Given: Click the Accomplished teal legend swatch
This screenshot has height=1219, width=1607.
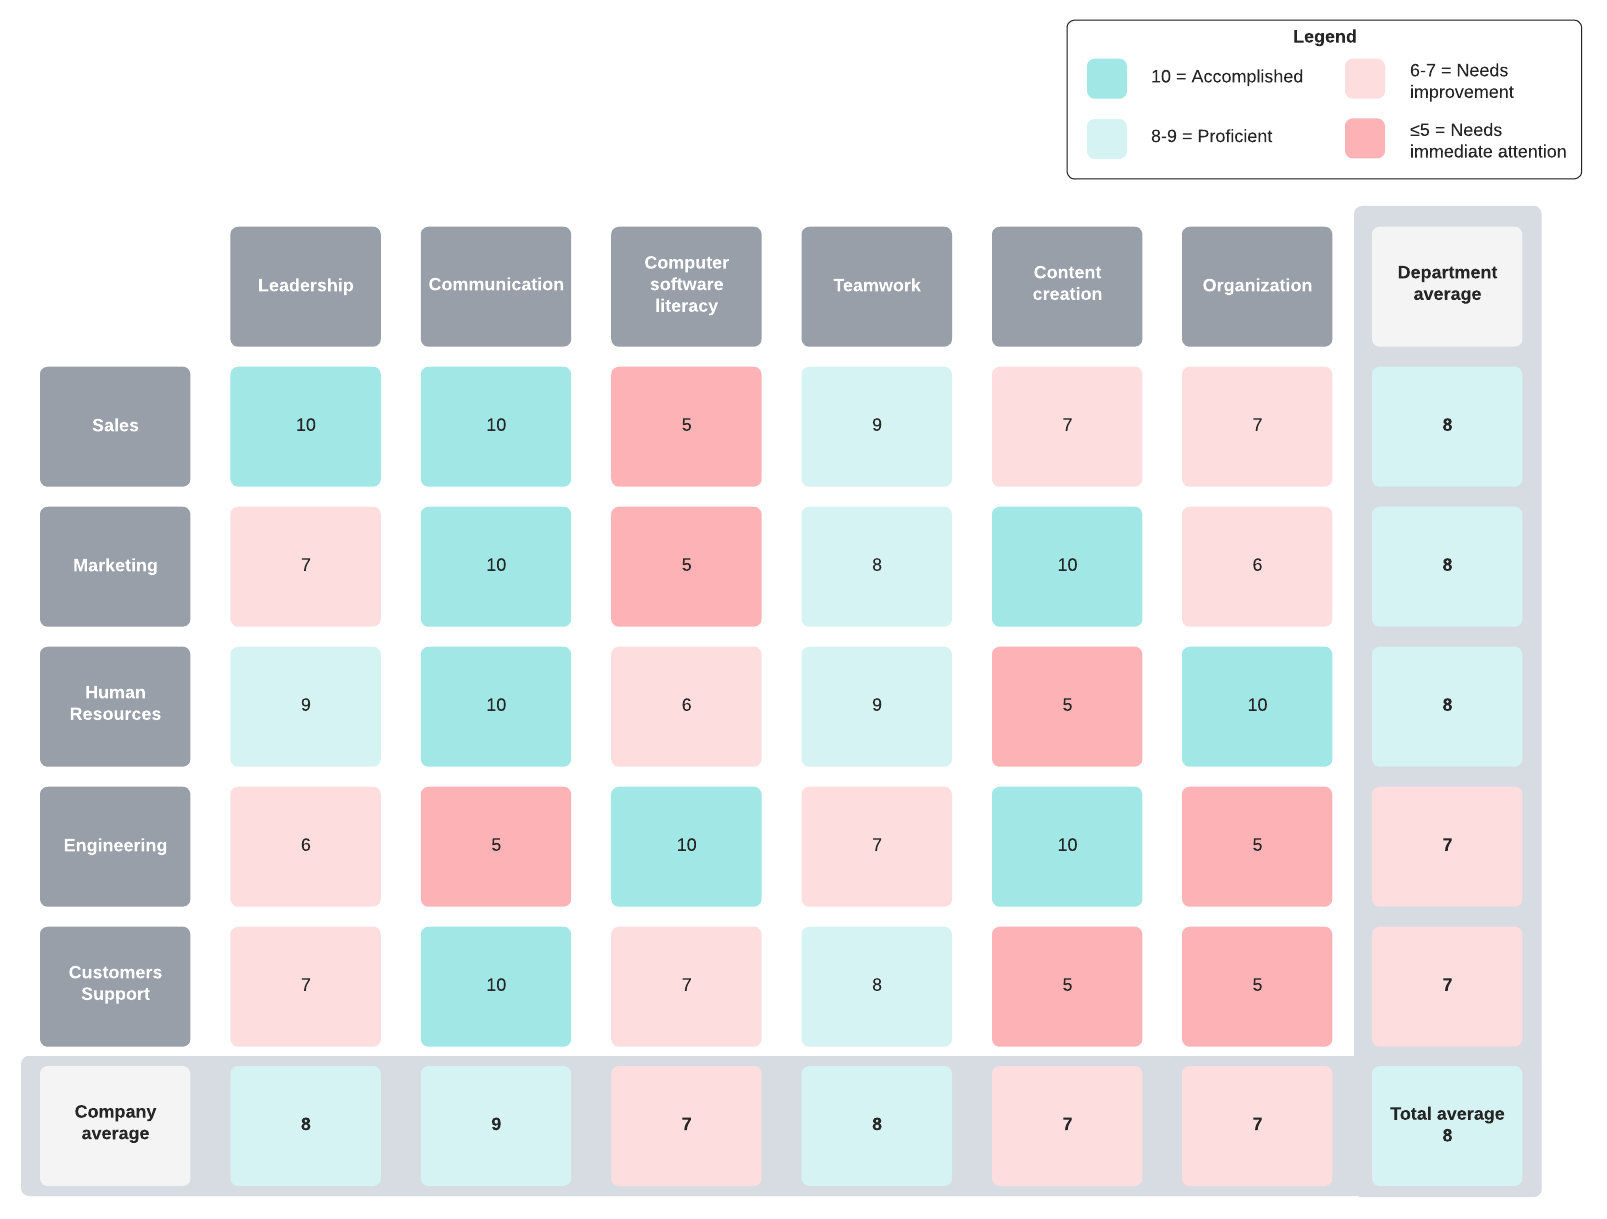Looking at the screenshot, I should [1106, 78].
